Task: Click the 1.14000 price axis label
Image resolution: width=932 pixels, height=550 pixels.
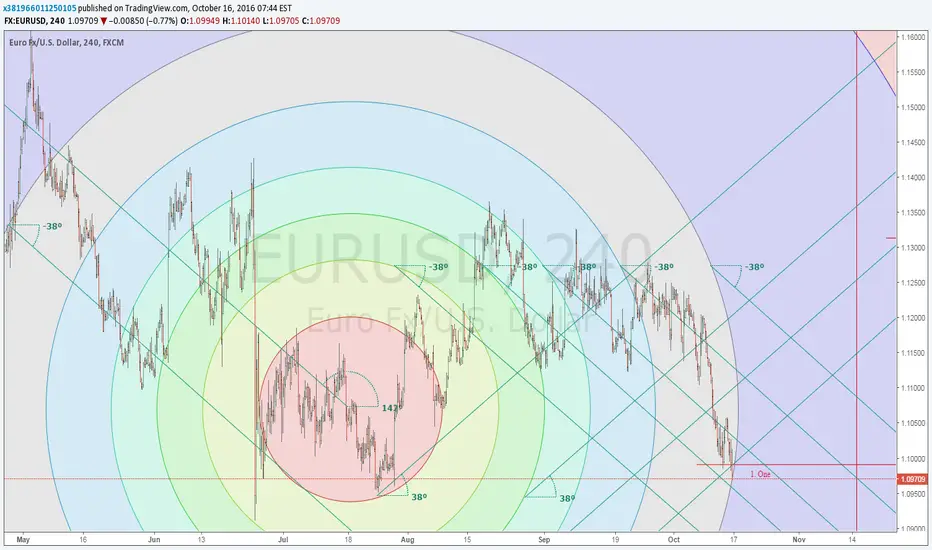Action: (x=913, y=177)
